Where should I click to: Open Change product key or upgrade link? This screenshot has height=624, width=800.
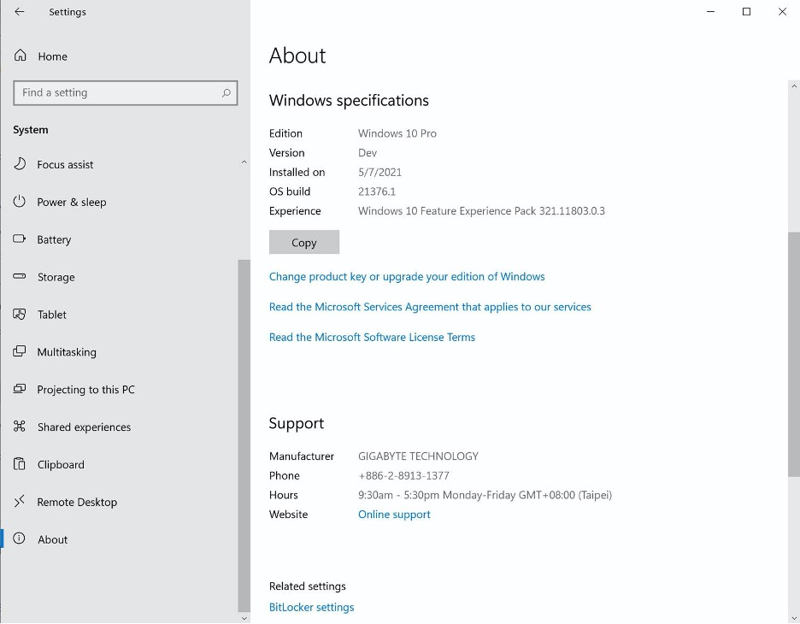(x=407, y=277)
